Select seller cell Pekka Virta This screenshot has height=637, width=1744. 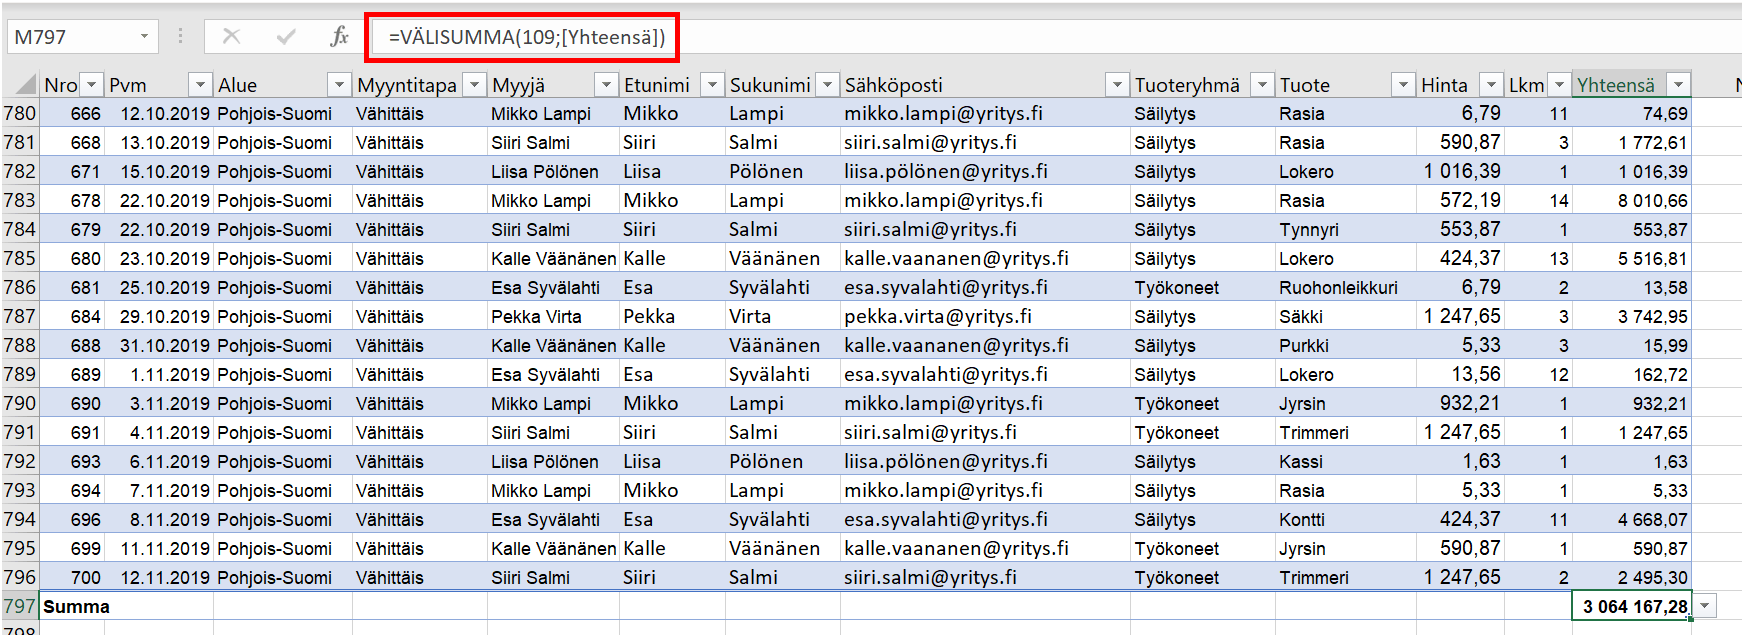click(x=553, y=316)
